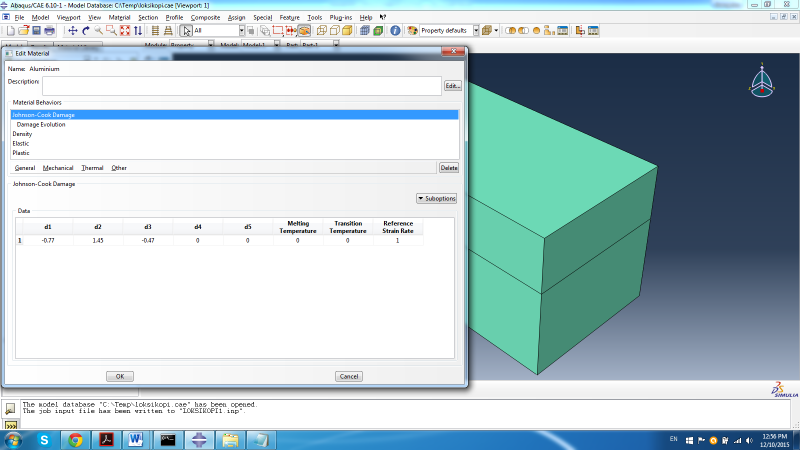Click the d2 cell value 1.45
Screen dimensions: 800x450
98,240
